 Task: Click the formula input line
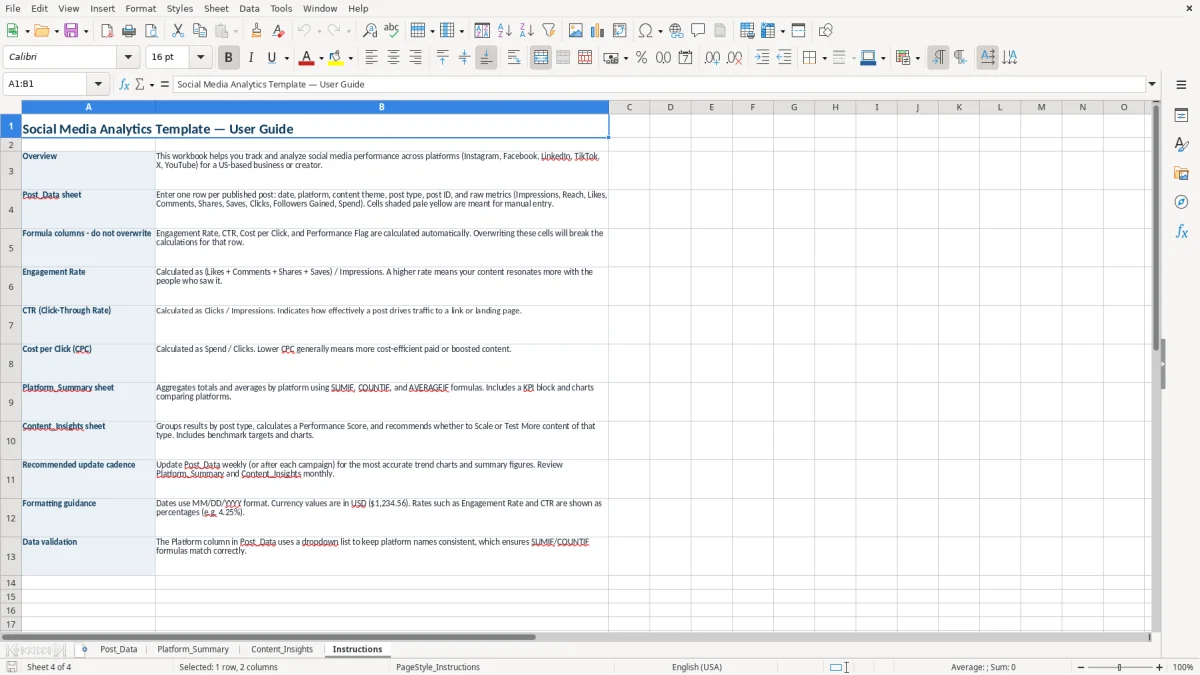pyautogui.click(x=659, y=84)
